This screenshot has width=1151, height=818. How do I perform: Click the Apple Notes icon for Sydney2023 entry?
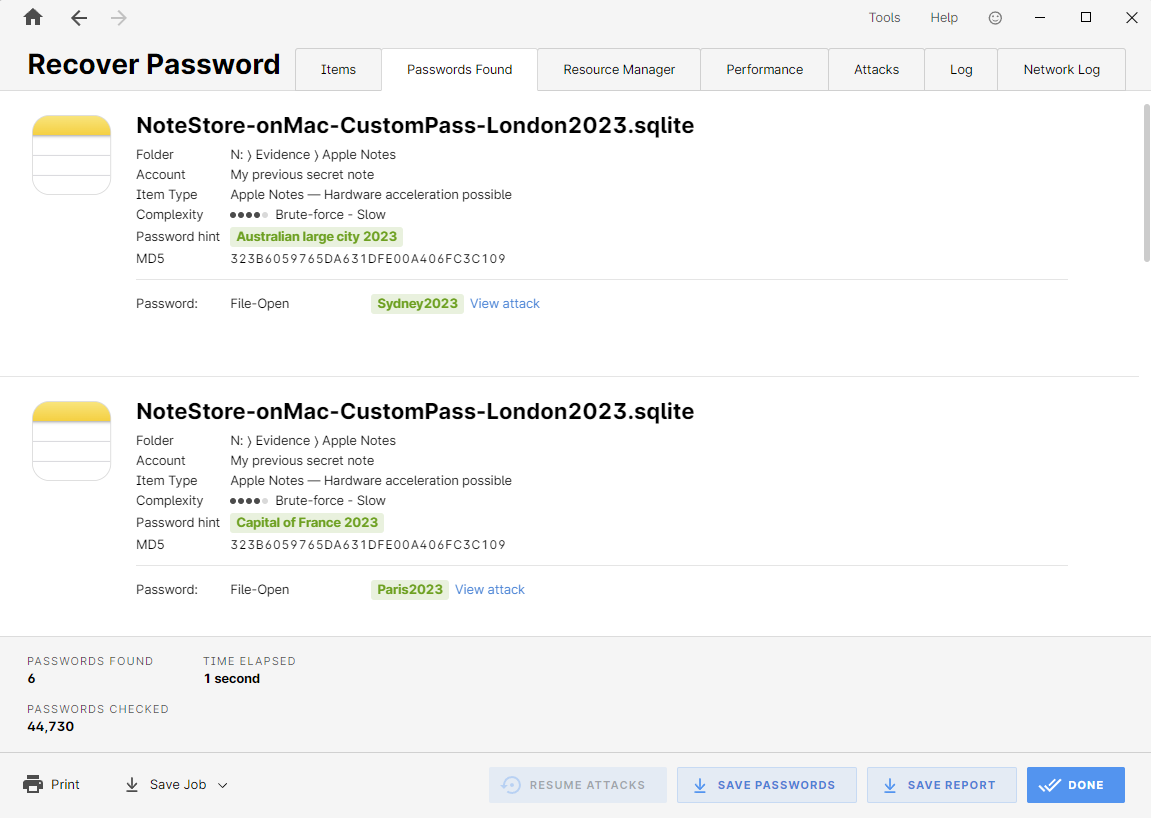click(x=71, y=155)
